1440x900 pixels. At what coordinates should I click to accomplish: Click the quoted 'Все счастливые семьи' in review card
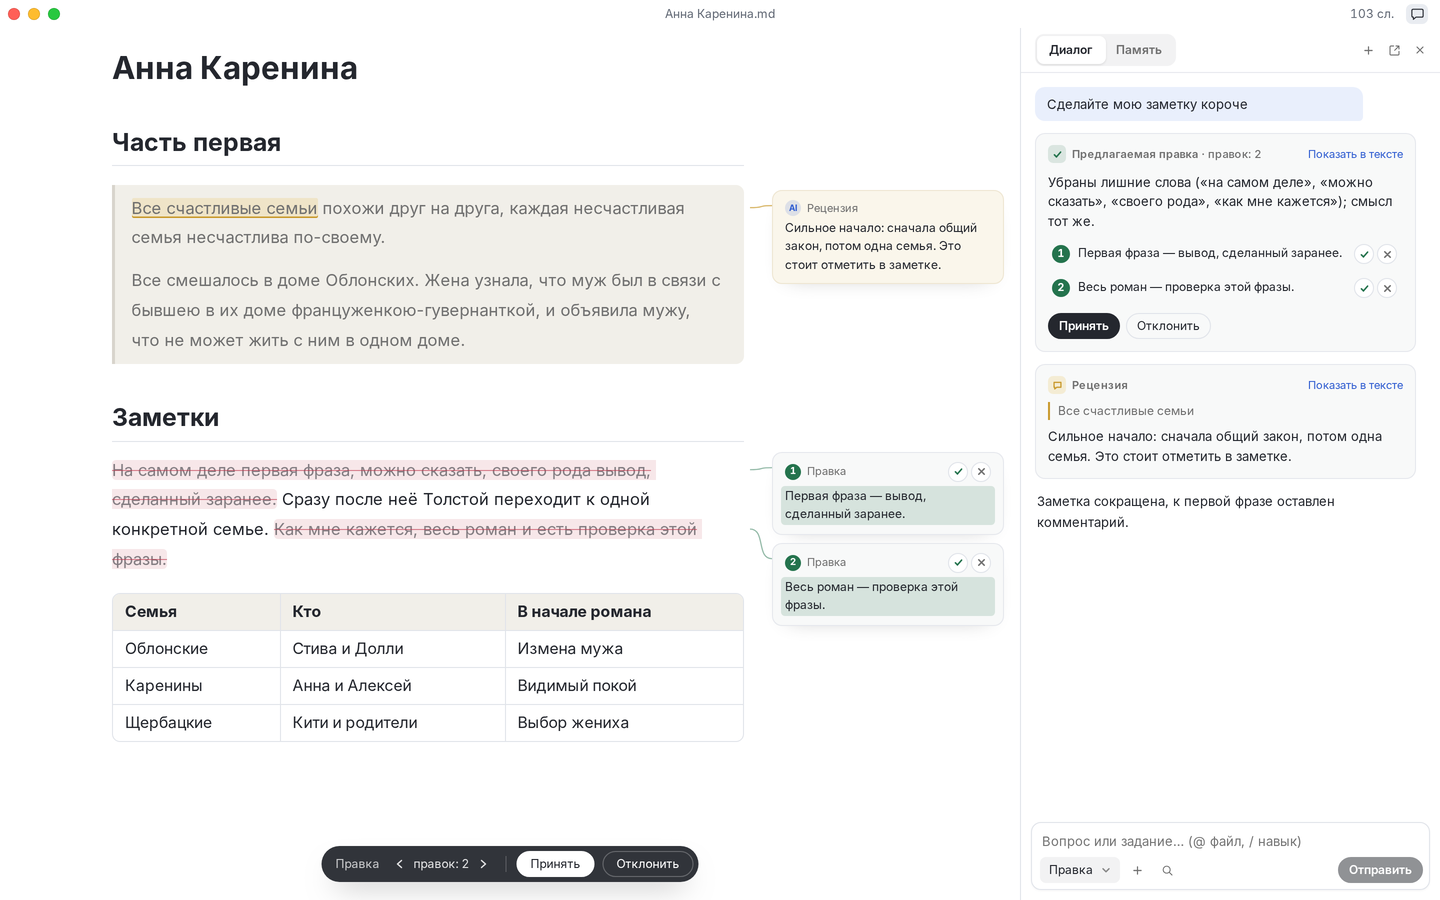pyautogui.click(x=1126, y=411)
